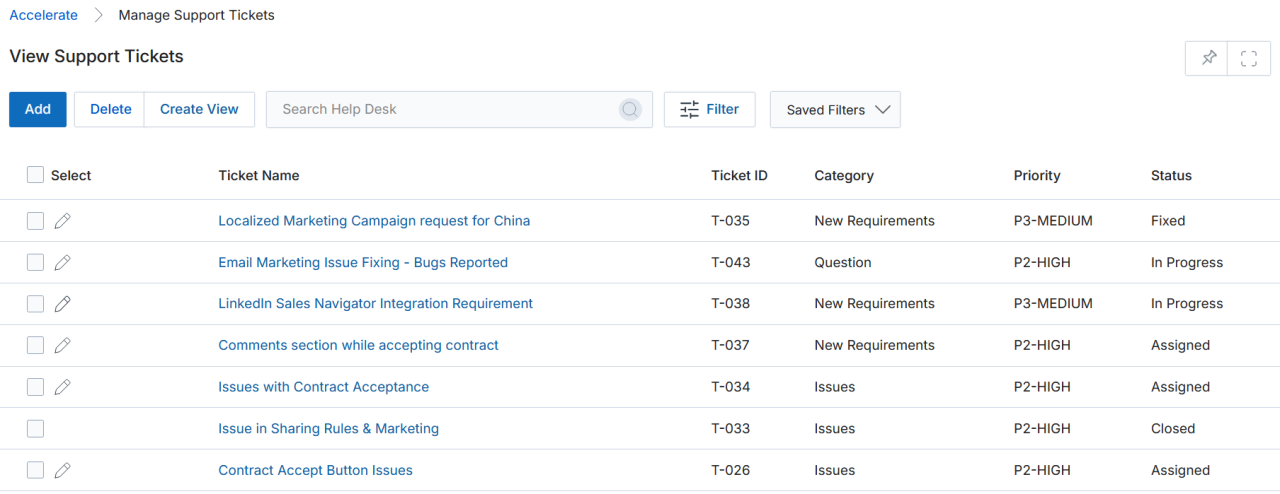Click ticket ID T-034 cell
Viewport: 1280px width, 494px height.
pyautogui.click(x=730, y=387)
